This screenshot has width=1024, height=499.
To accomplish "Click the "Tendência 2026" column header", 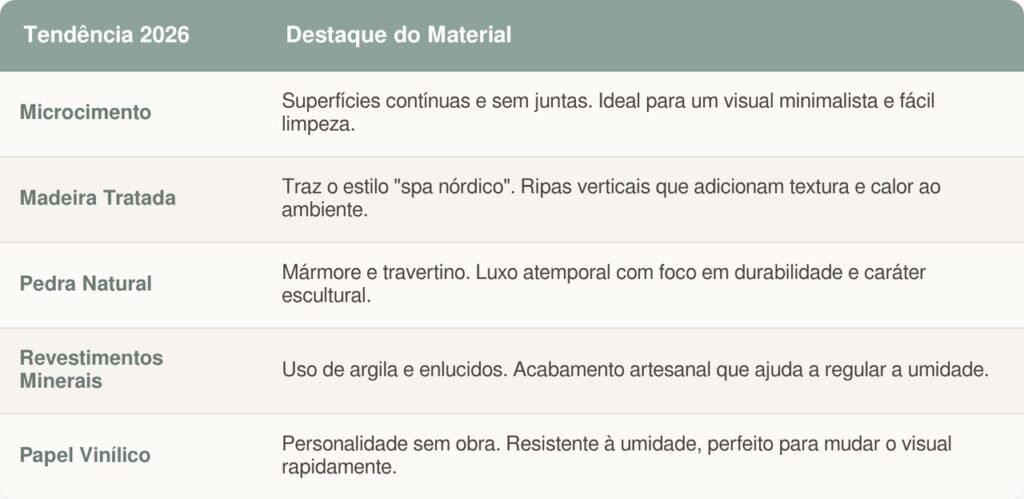I will pos(106,35).
